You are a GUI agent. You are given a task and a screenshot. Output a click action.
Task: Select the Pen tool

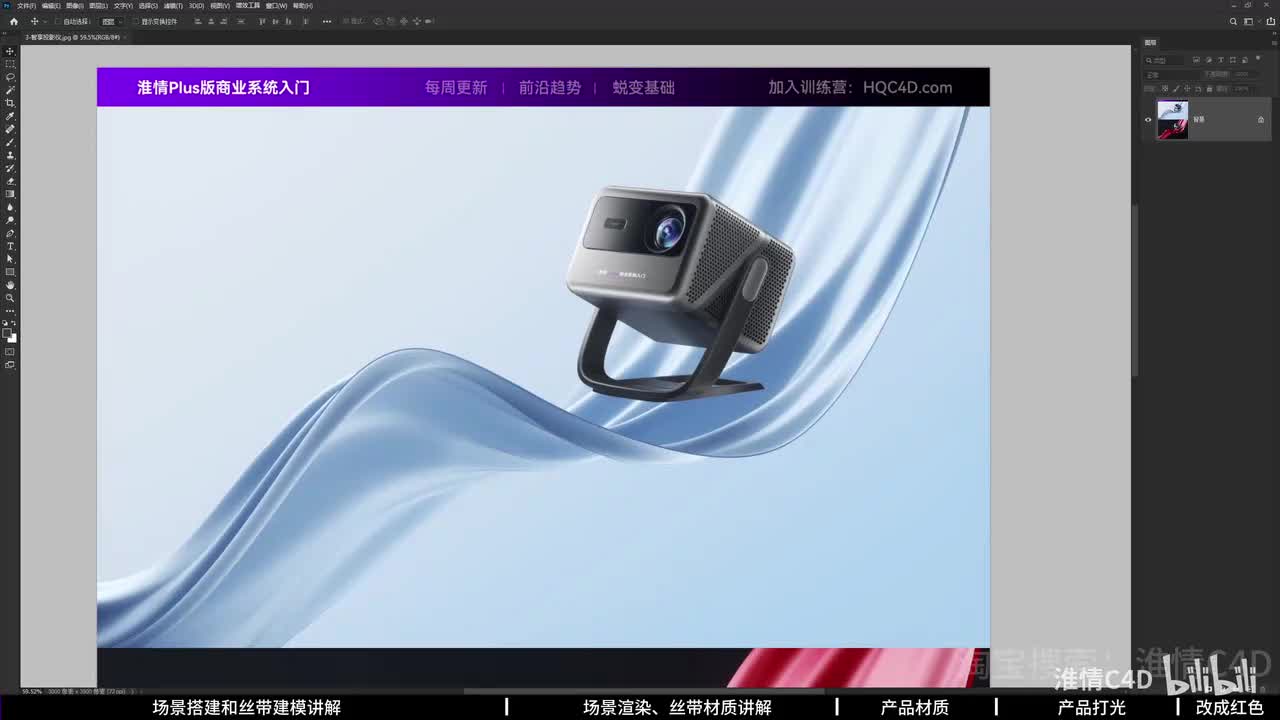(x=10, y=233)
